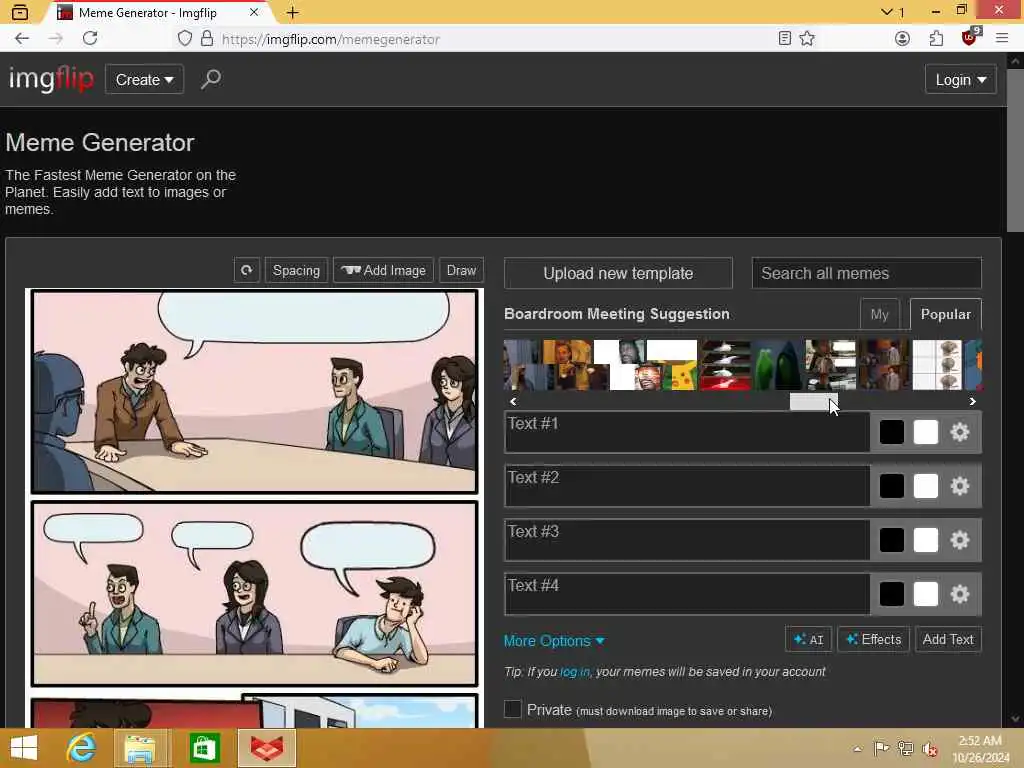This screenshot has width=1024, height=768.
Task: Click the site padlock icon
Action: [x=207, y=39]
